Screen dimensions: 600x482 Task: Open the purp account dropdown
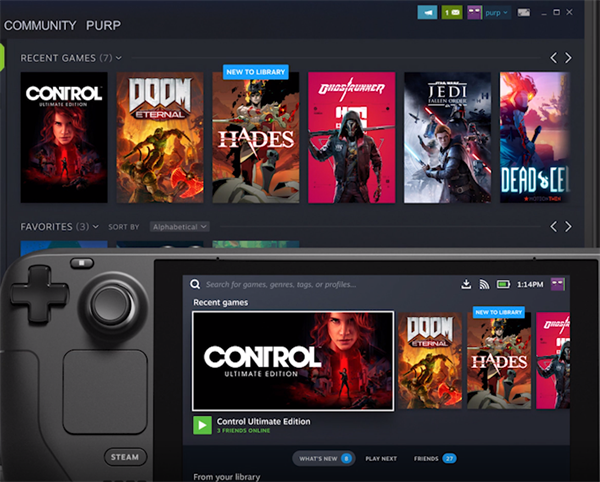(496, 13)
